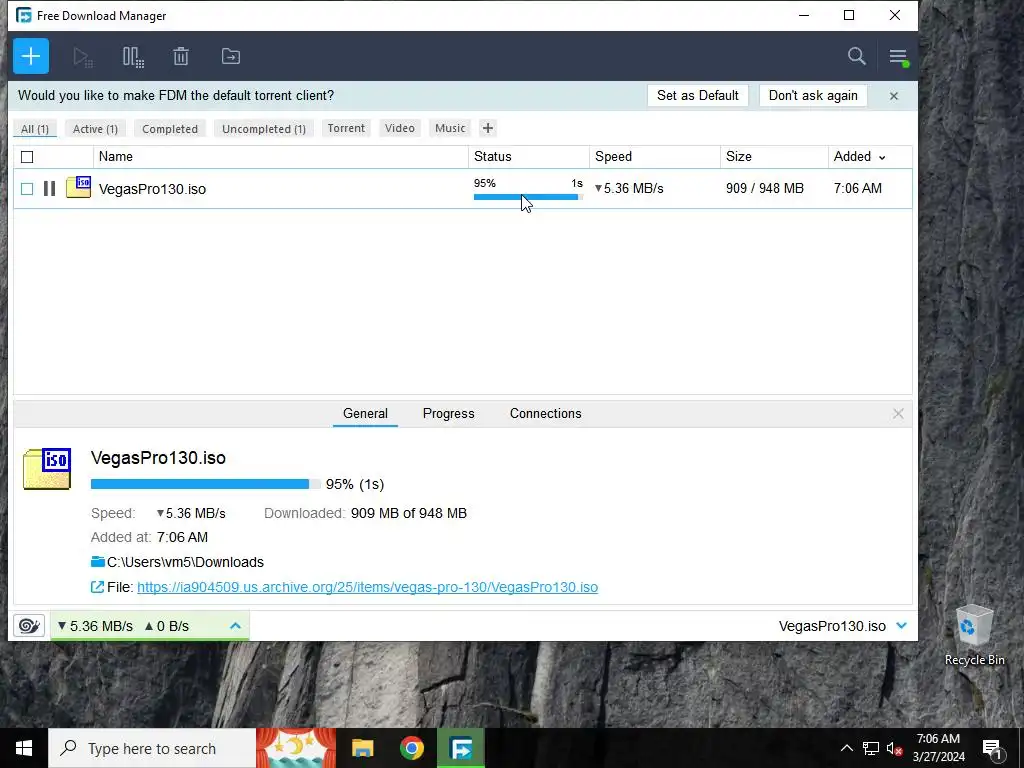Switch to the Connections tab
This screenshot has width=1024, height=768.
545,413
